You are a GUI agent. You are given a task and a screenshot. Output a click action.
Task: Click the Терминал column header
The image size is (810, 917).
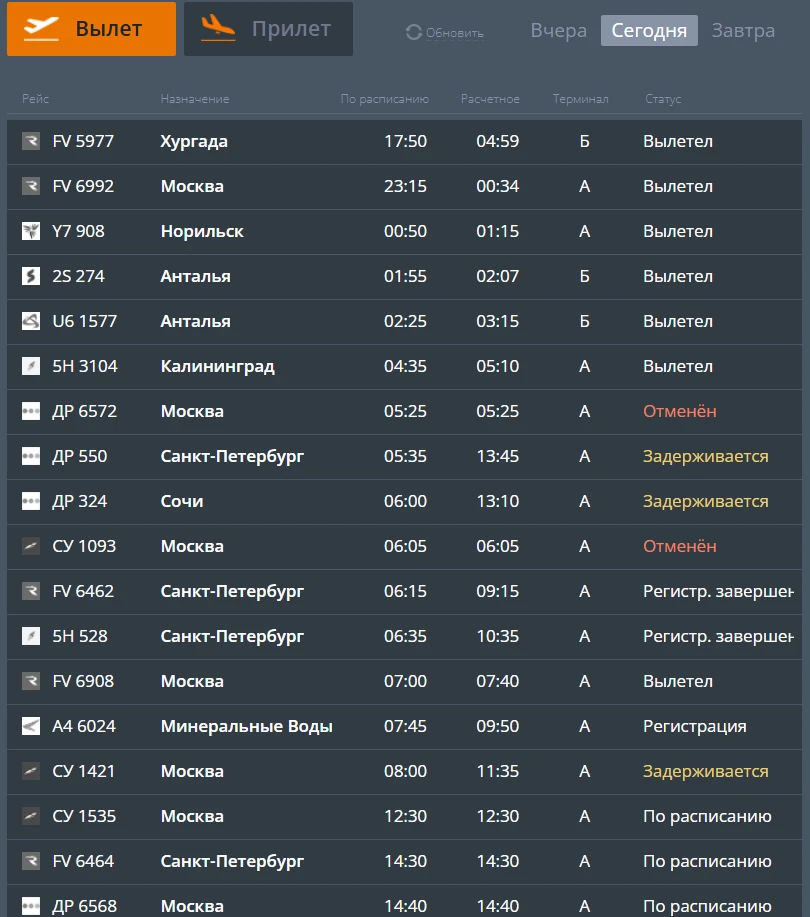point(581,99)
